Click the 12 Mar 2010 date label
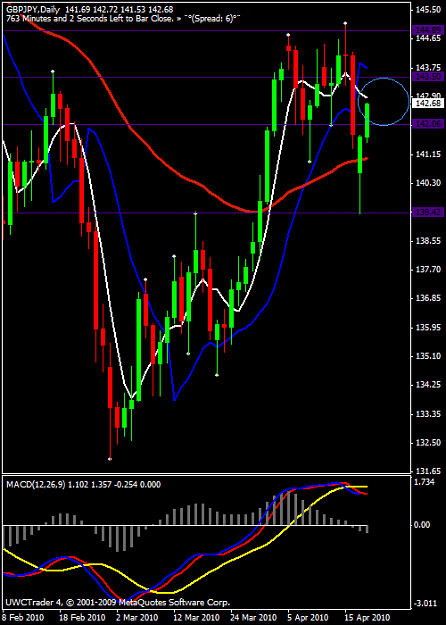Screen dimensions: 446x625 [x=195, y=616]
